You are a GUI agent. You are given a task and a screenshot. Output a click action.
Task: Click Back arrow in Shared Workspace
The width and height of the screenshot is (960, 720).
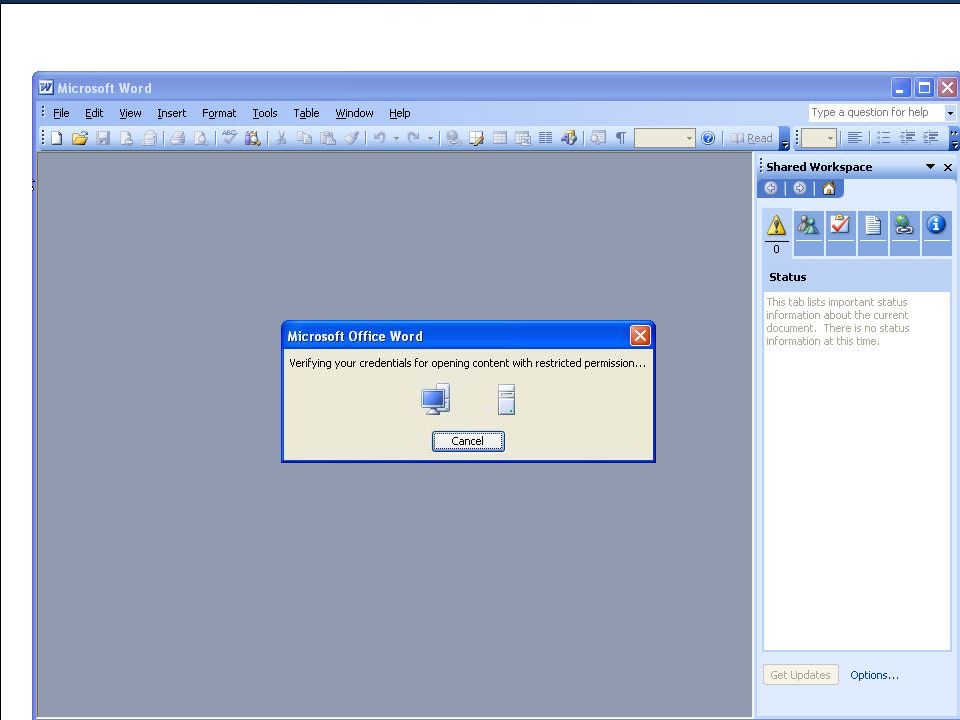[771, 188]
